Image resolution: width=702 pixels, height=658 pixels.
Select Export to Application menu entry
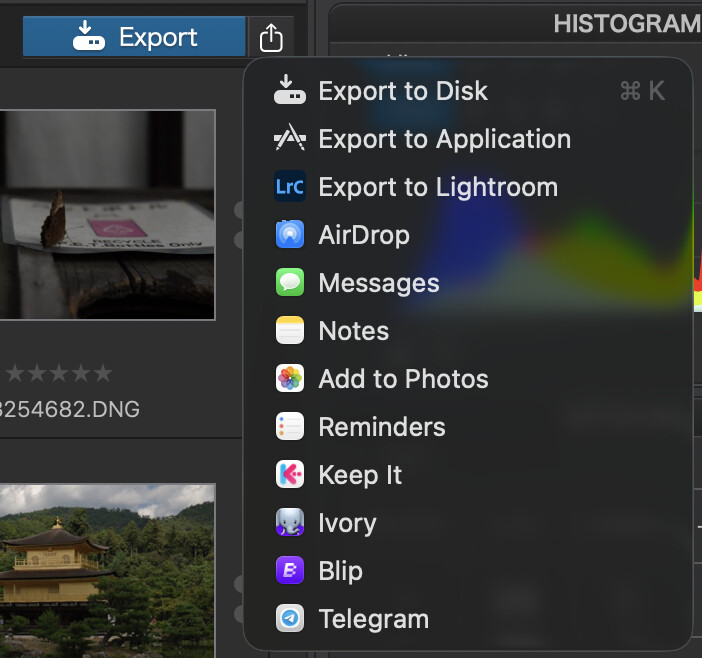click(444, 139)
